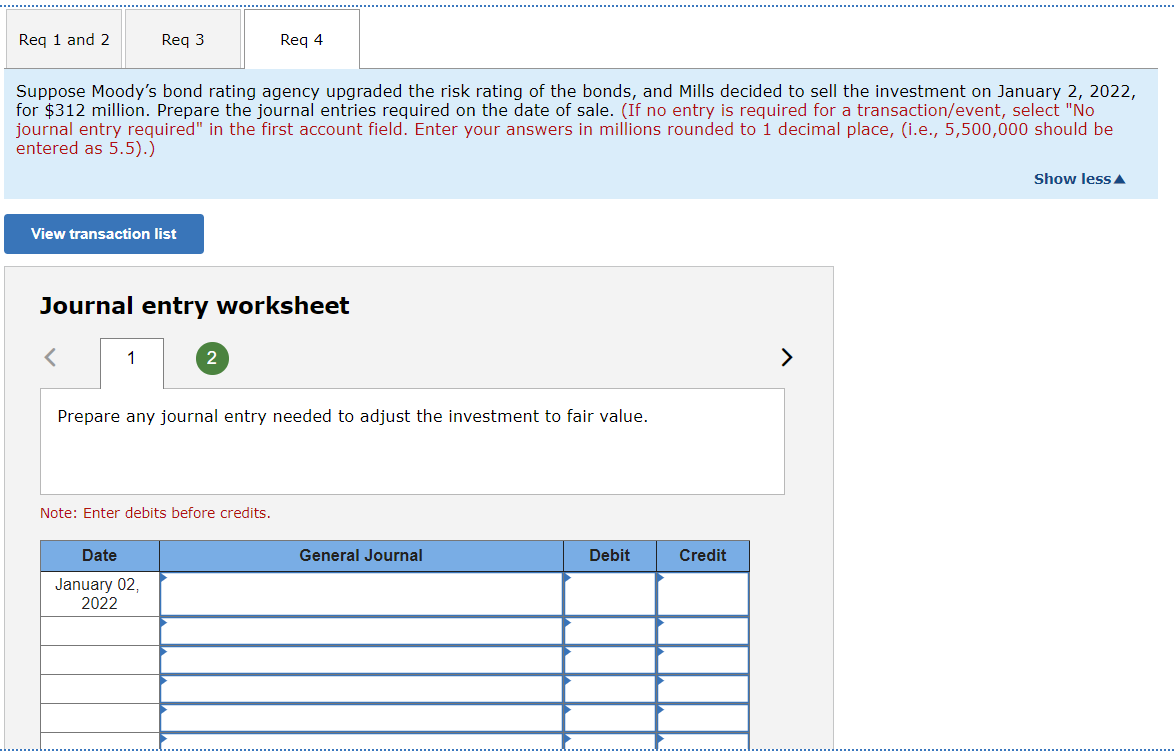Open the third row General Journal account field
Screen dimensions: 1176x753
click(x=362, y=660)
